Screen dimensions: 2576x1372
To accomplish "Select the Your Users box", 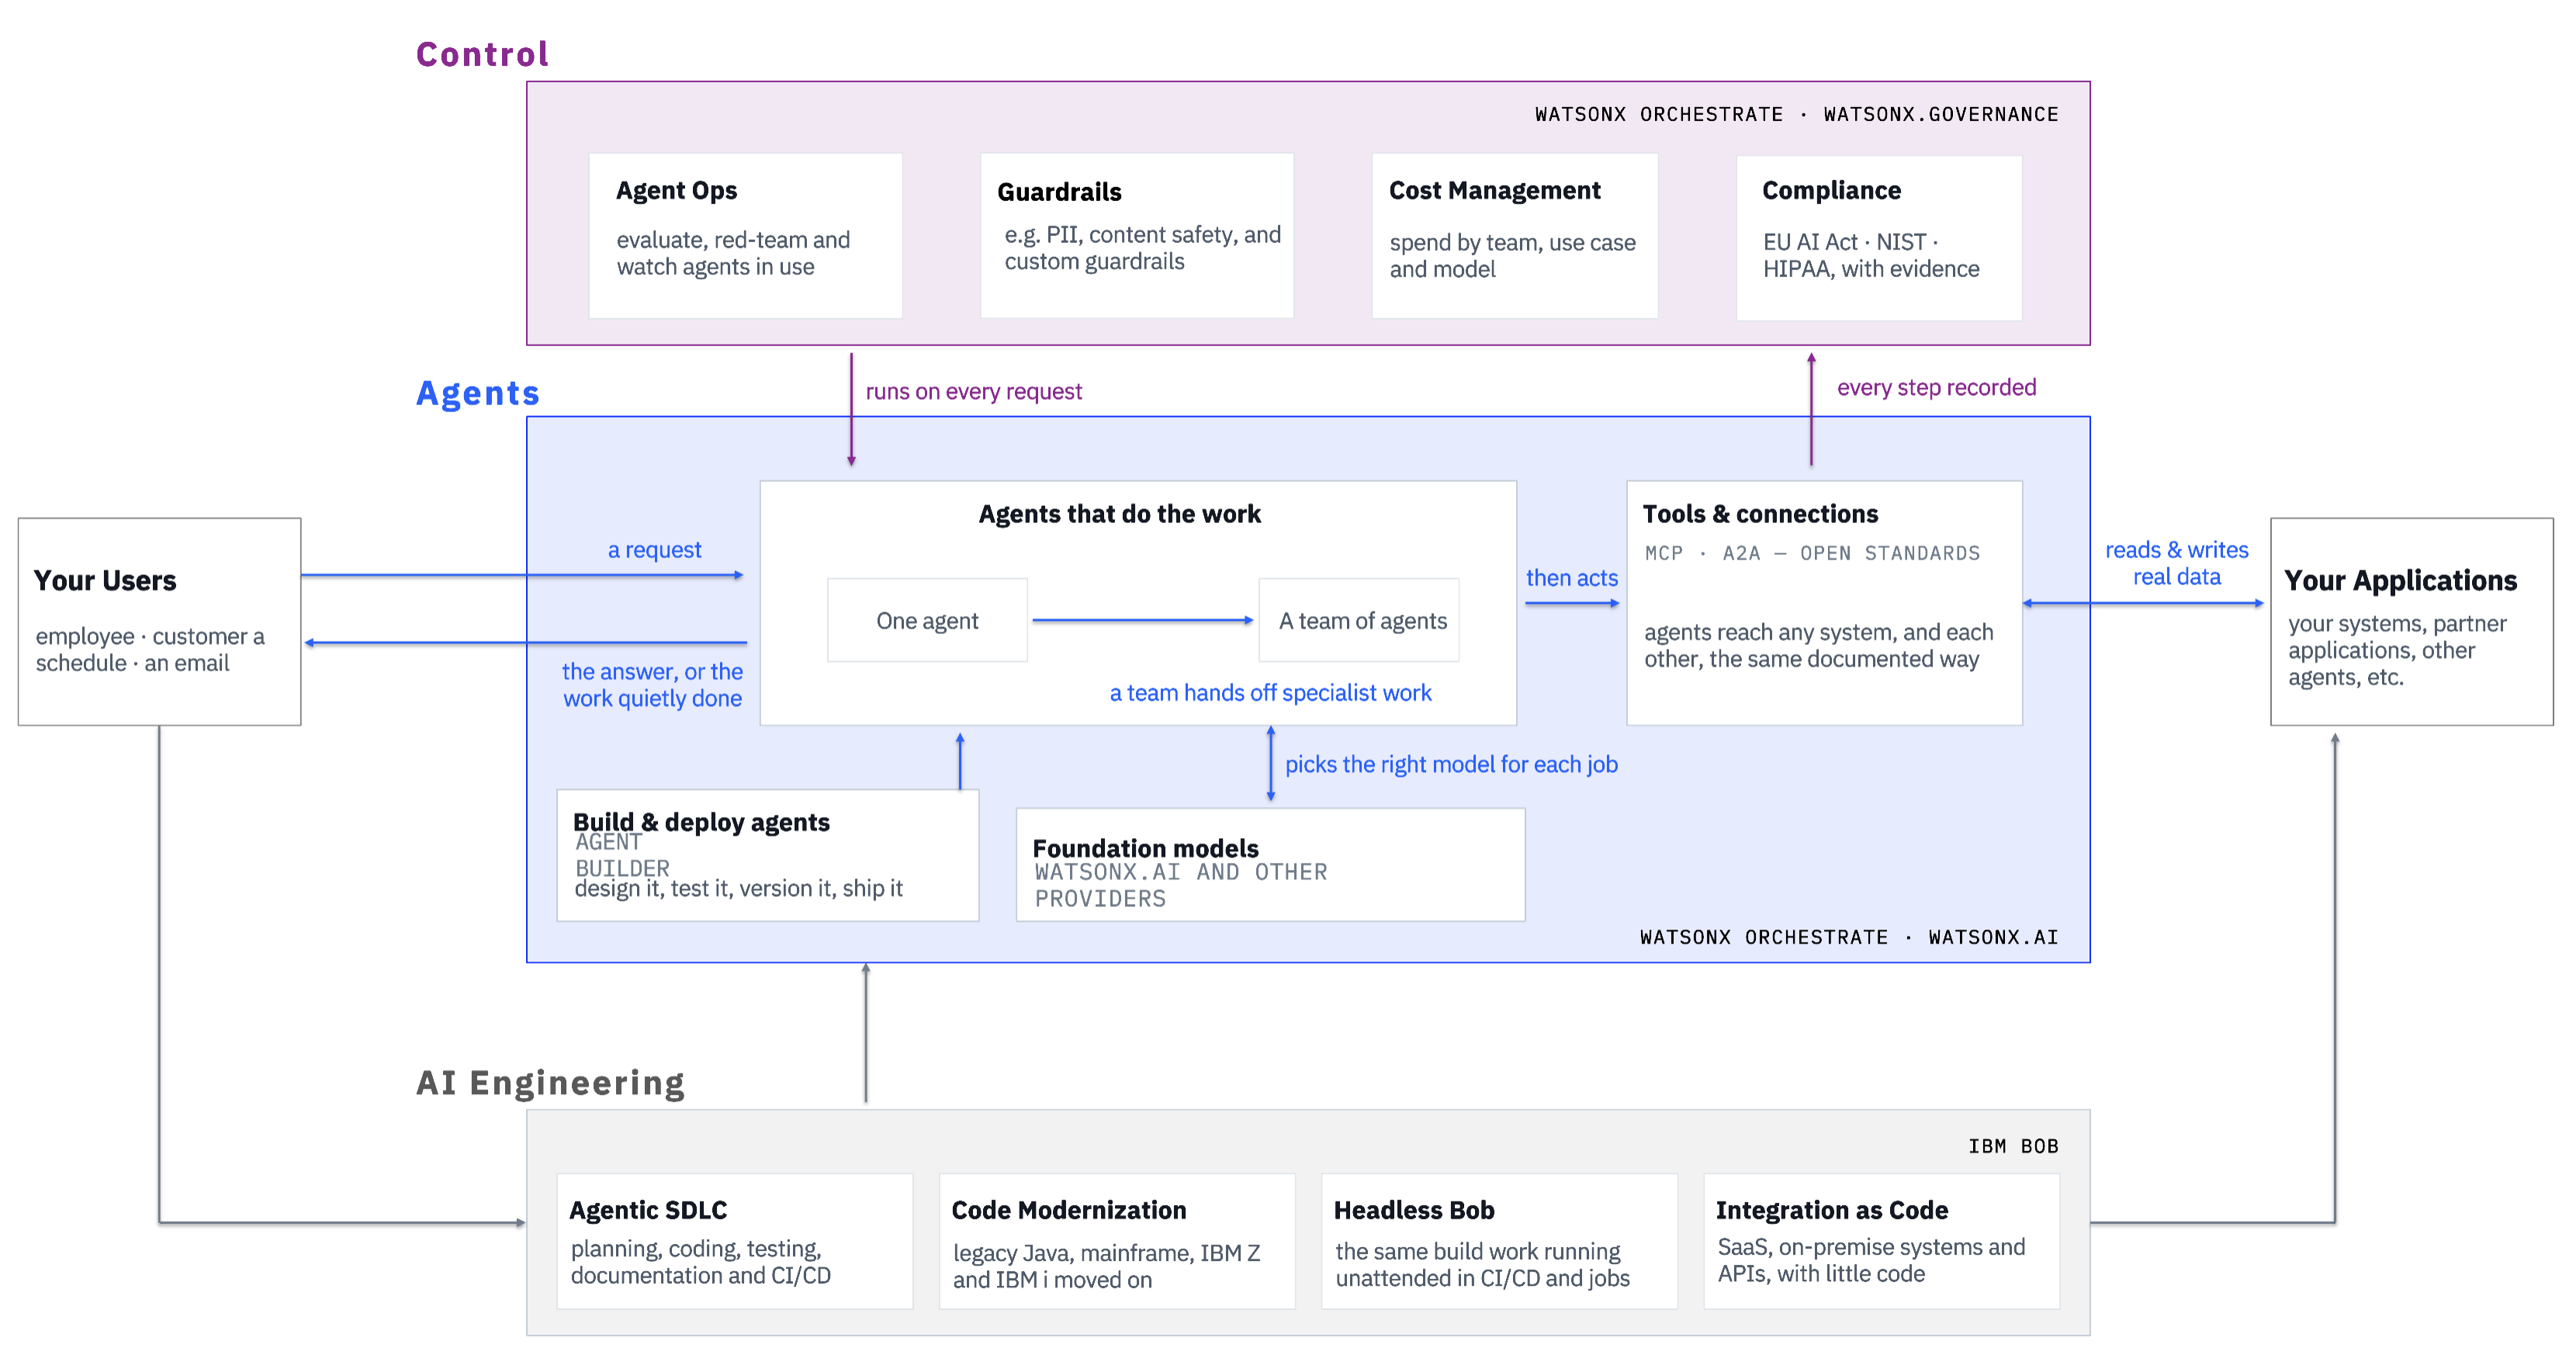I will click(160, 621).
